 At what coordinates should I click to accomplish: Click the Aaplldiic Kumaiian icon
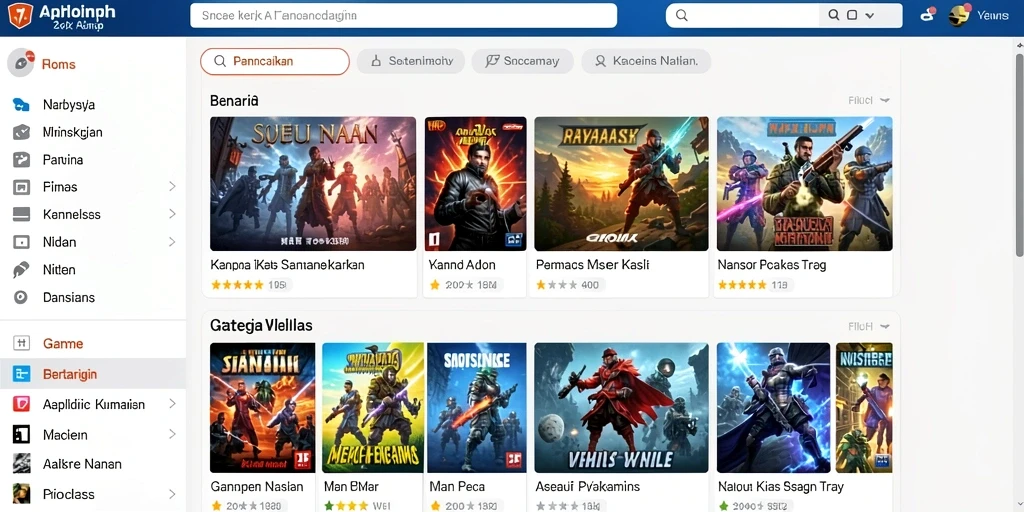(x=21, y=404)
